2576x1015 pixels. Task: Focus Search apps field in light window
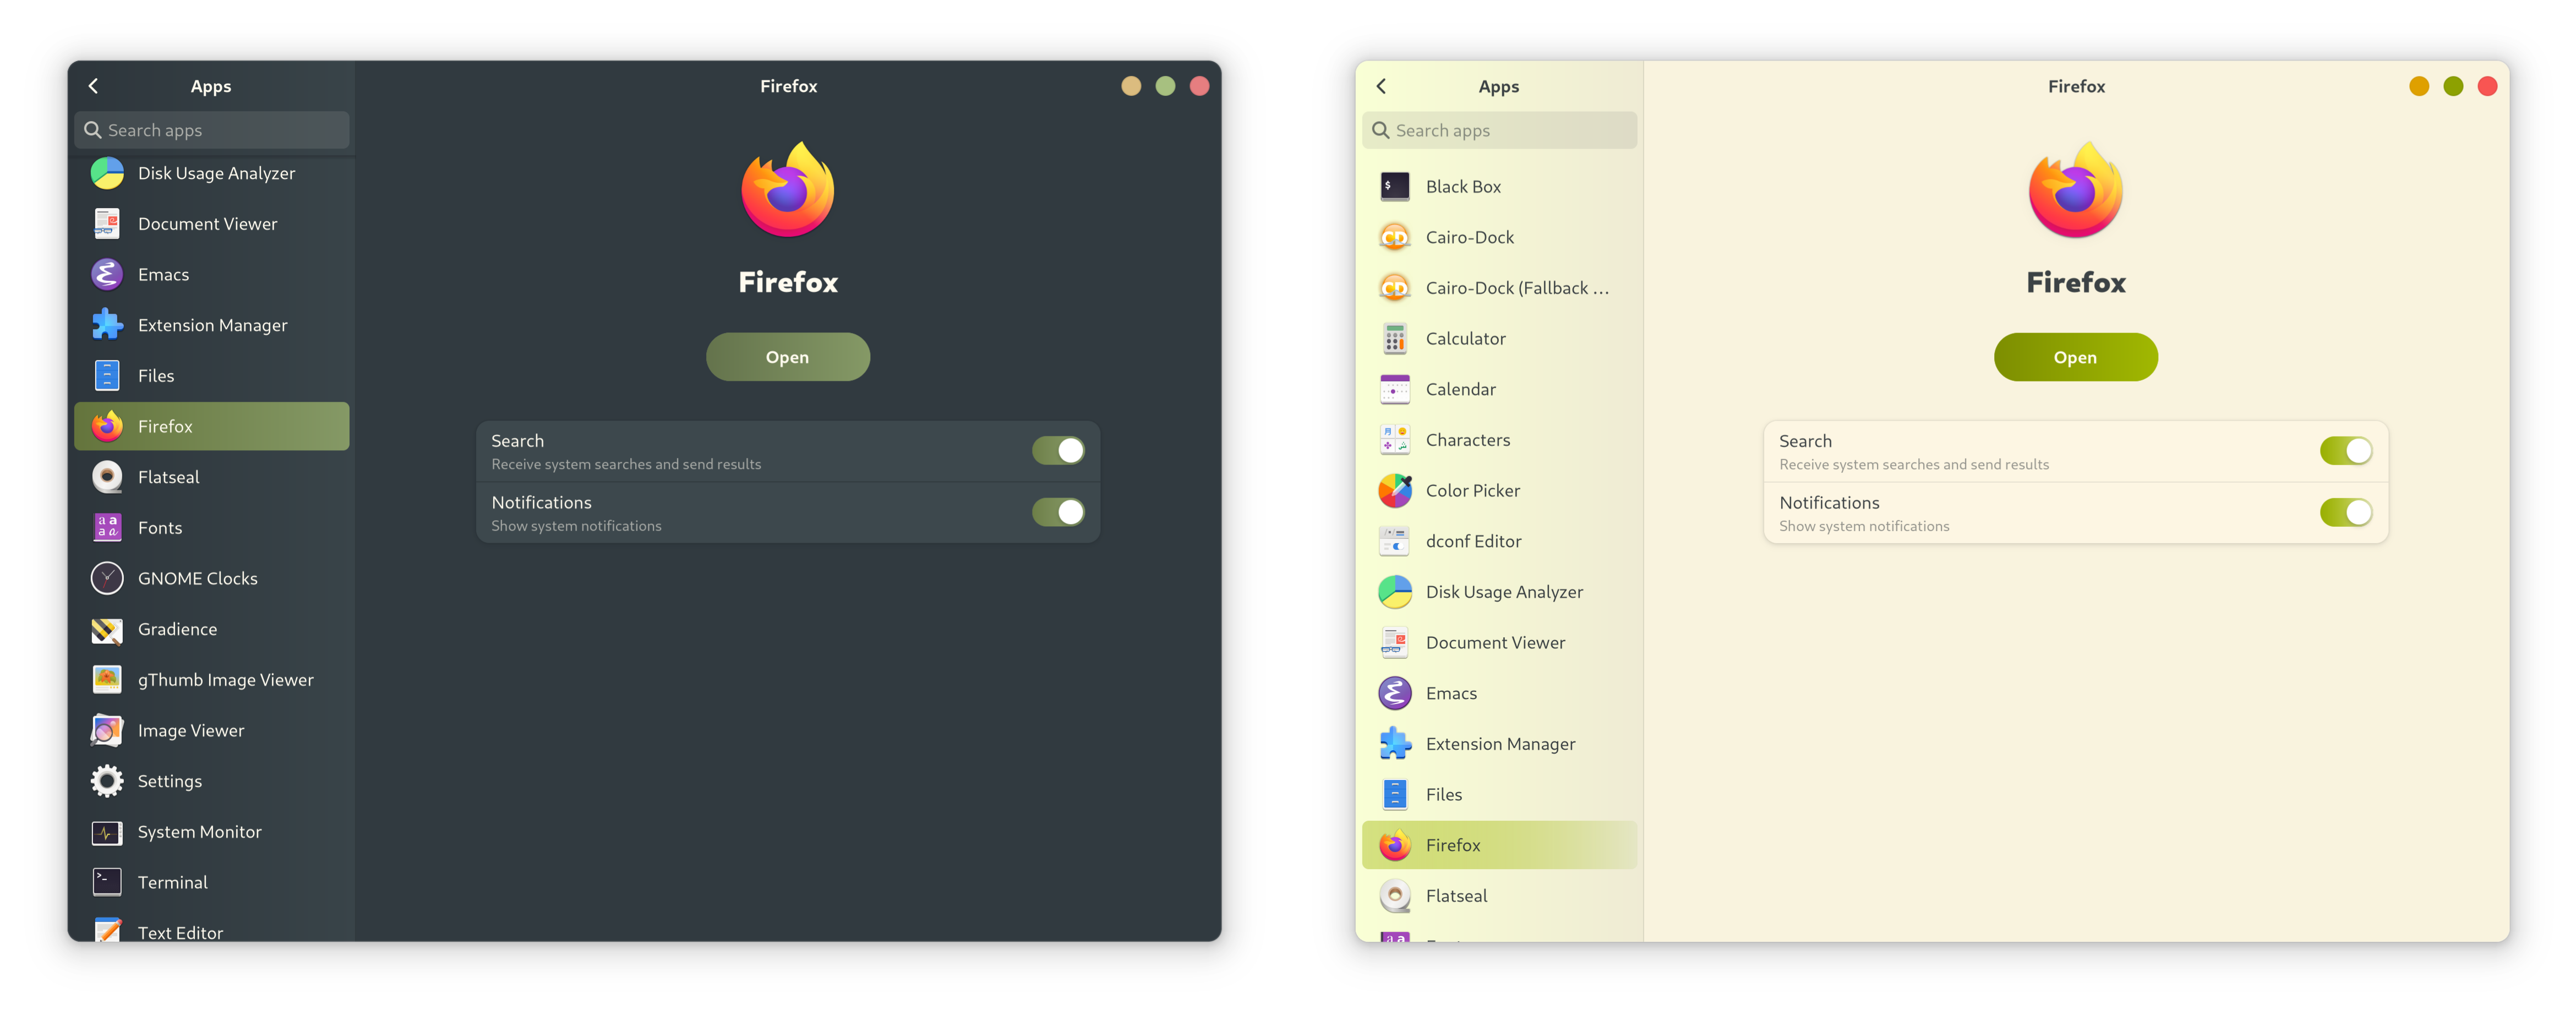pyautogui.click(x=1500, y=130)
